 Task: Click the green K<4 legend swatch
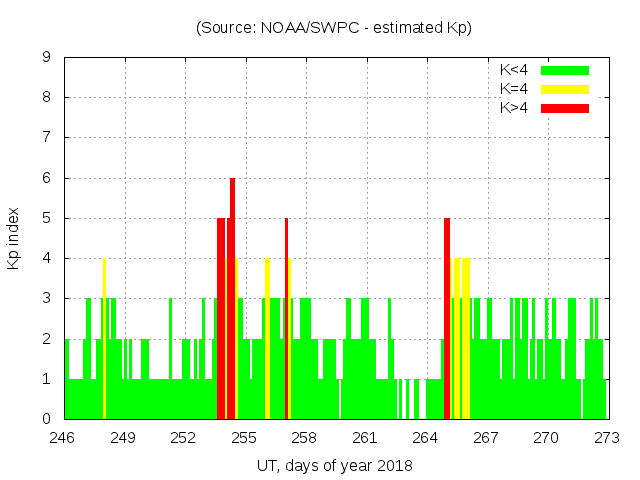[565, 70]
